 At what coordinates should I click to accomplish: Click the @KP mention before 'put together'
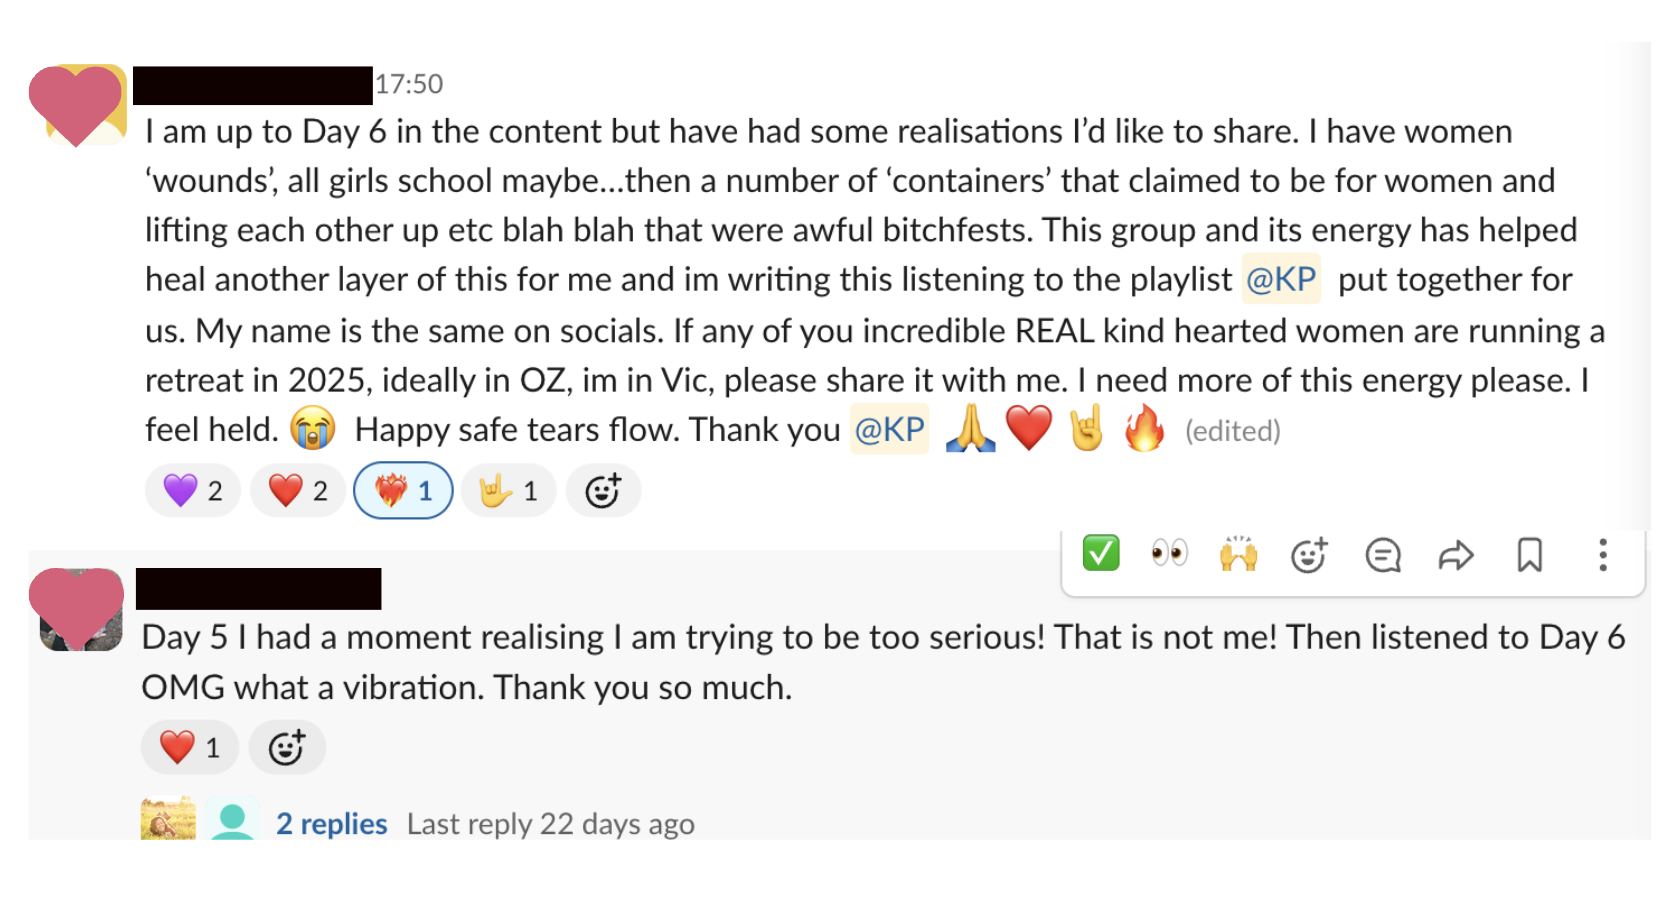[1281, 279]
